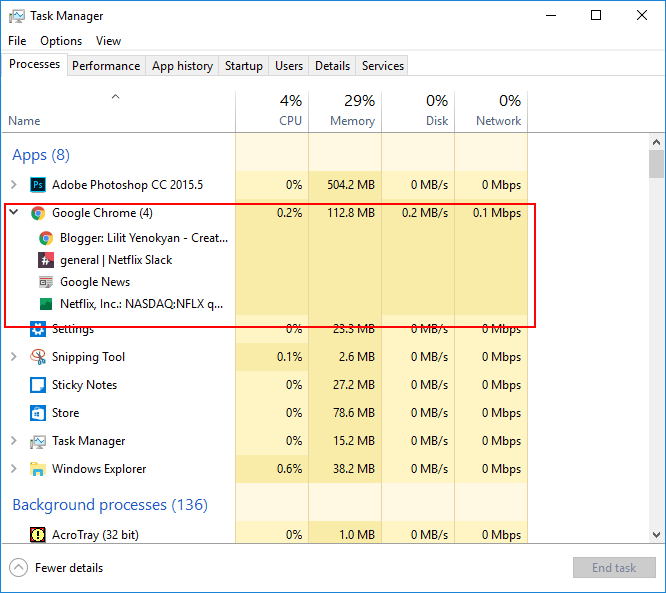The width and height of the screenshot is (666, 593).
Task: Click the Task Manager title bar icon
Action: pos(17,16)
